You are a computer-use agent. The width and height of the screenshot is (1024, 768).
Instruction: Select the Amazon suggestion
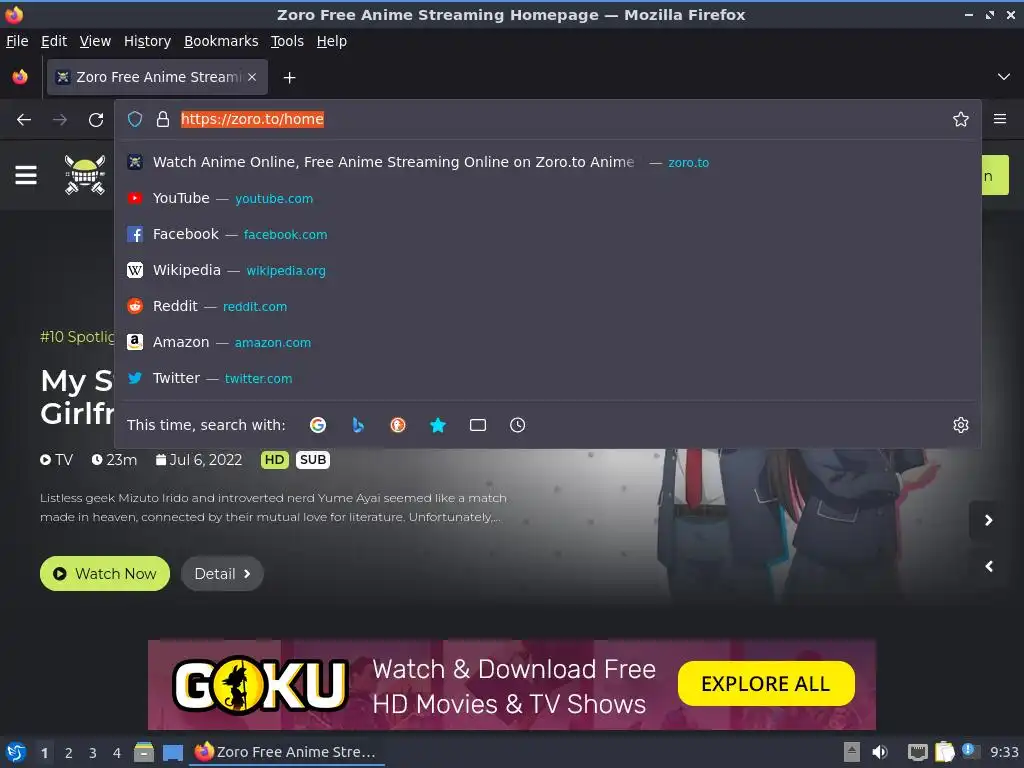pos(548,342)
